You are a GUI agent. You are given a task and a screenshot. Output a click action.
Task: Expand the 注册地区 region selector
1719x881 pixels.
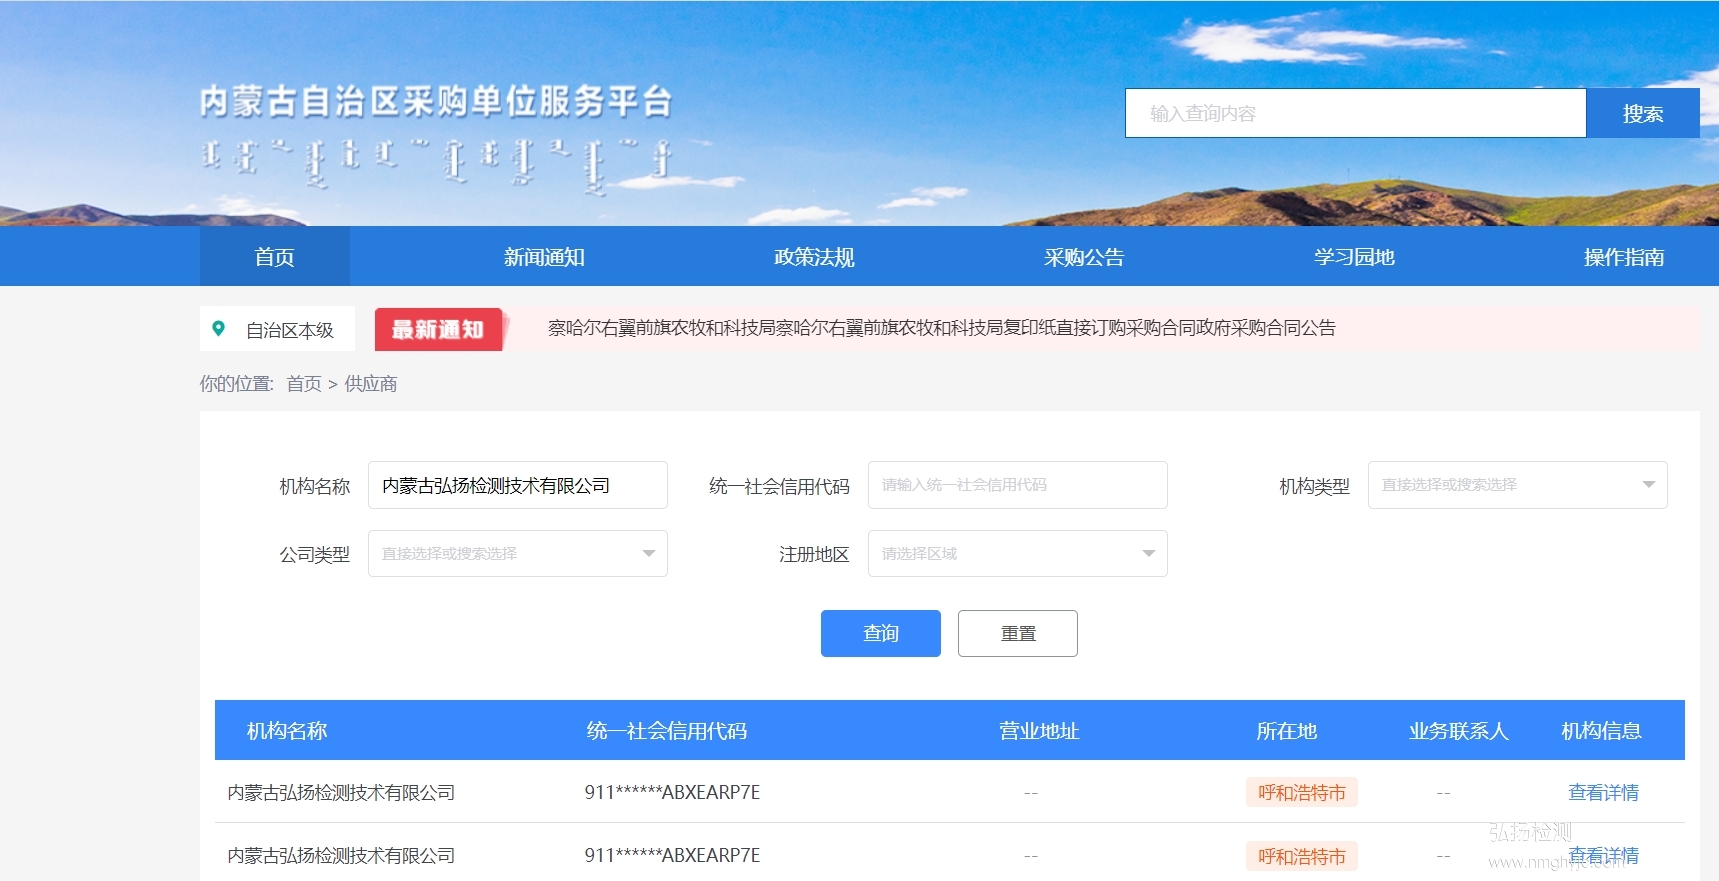point(1017,554)
